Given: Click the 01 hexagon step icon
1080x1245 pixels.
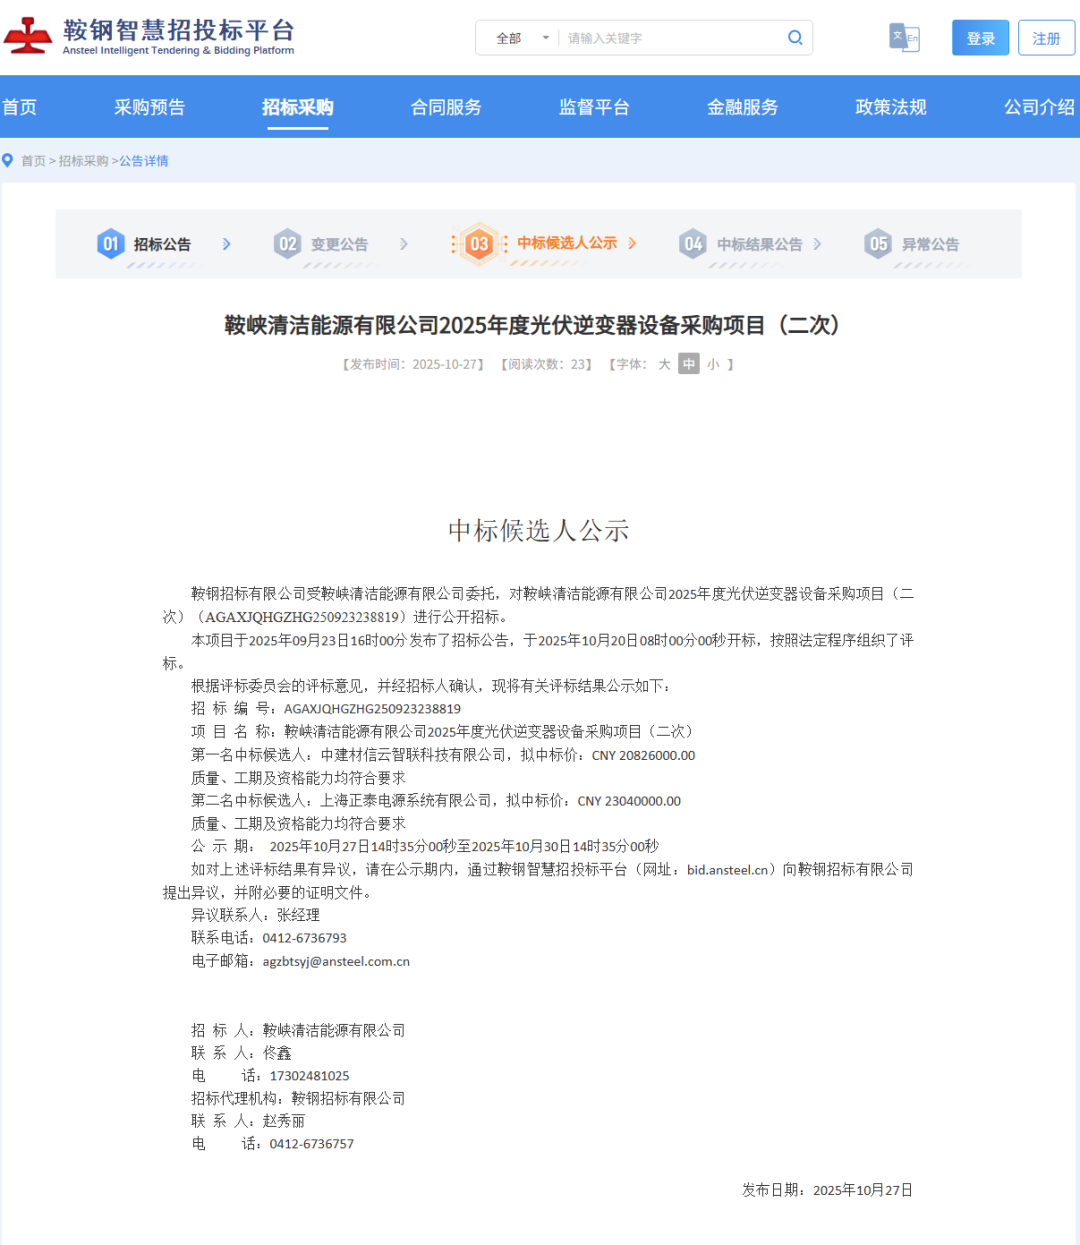Looking at the screenshot, I should coord(110,244).
